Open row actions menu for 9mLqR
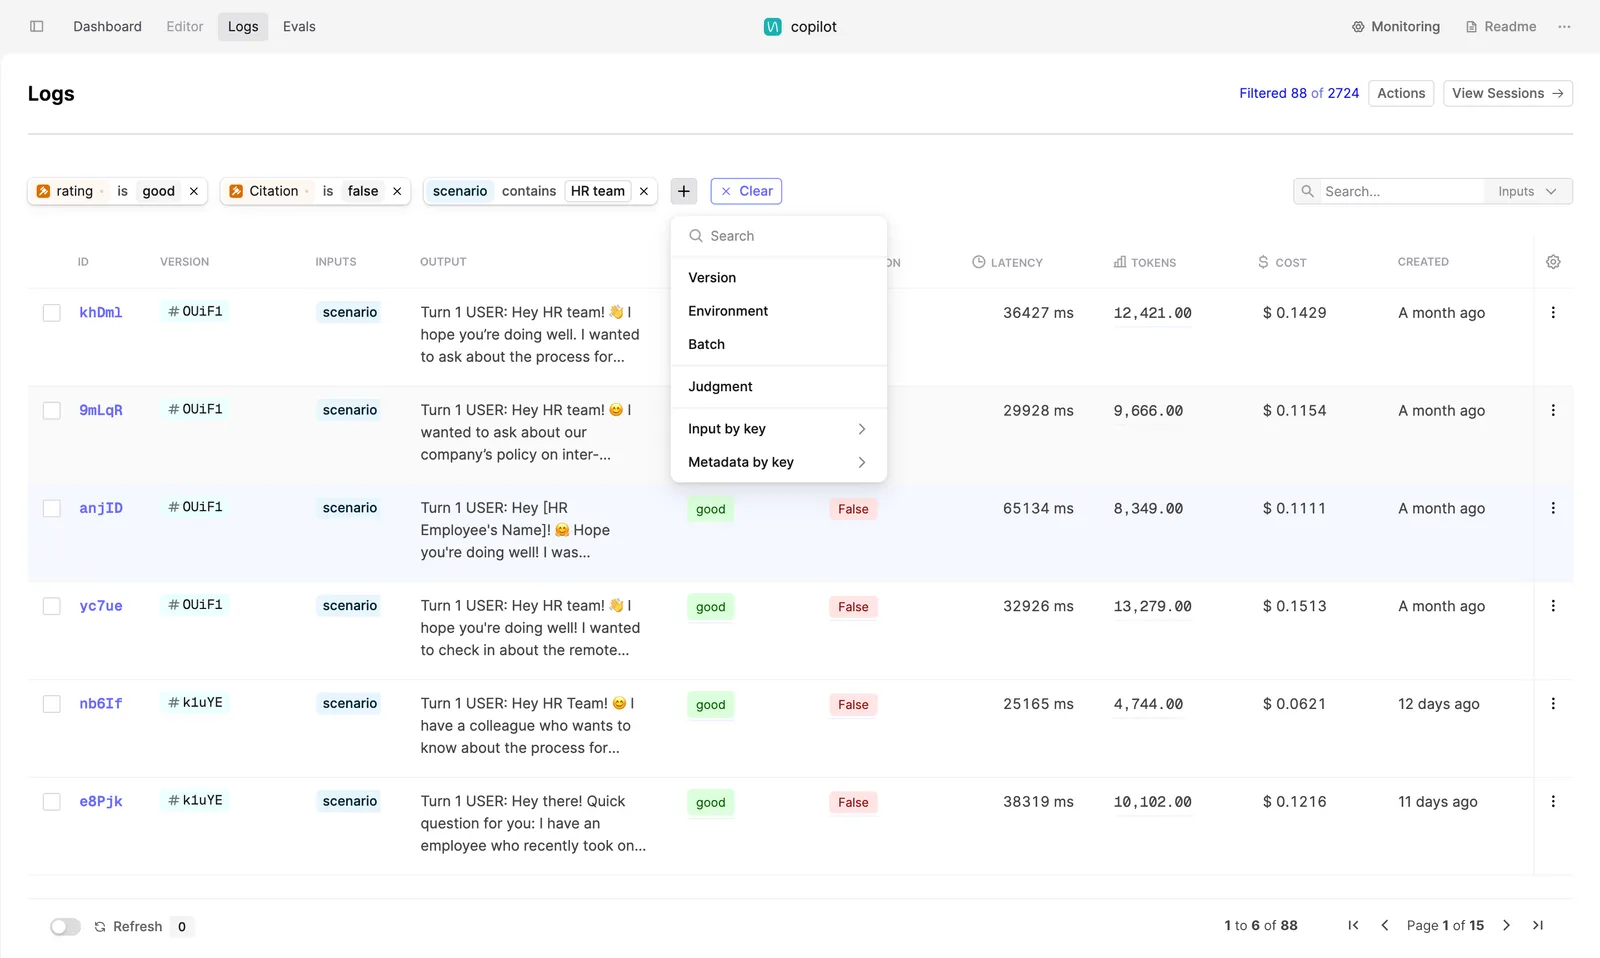The height and width of the screenshot is (958, 1600). [1553, 411]
